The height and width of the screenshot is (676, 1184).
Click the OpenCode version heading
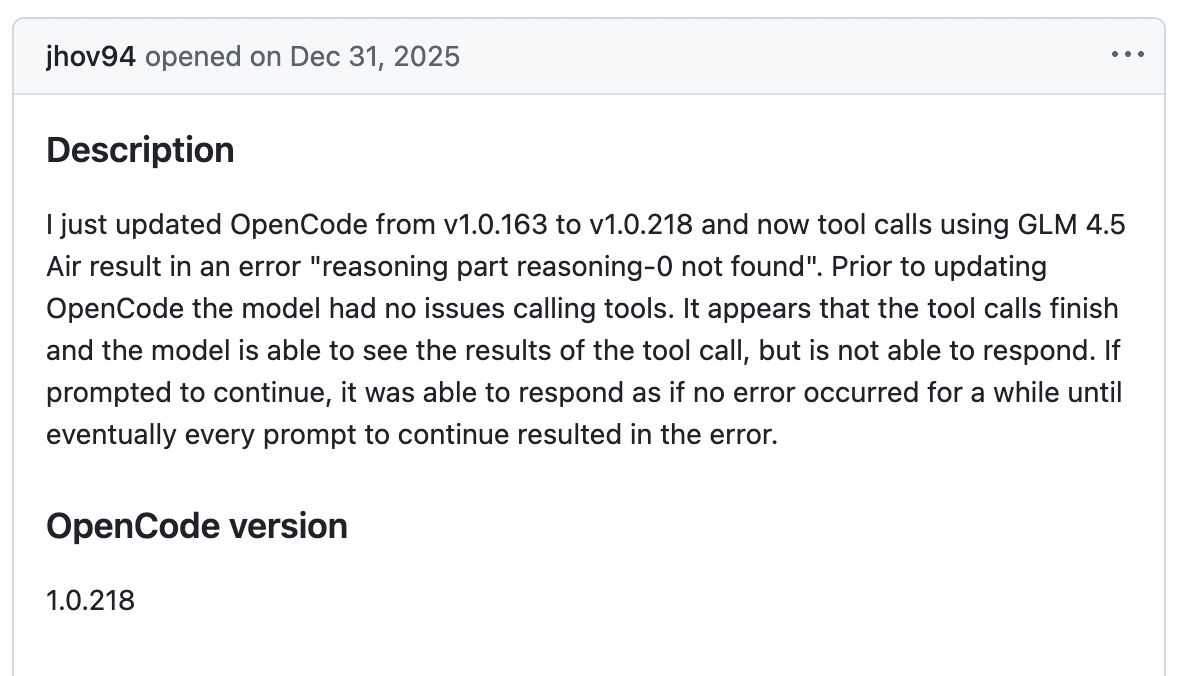(x=197, y=526)
